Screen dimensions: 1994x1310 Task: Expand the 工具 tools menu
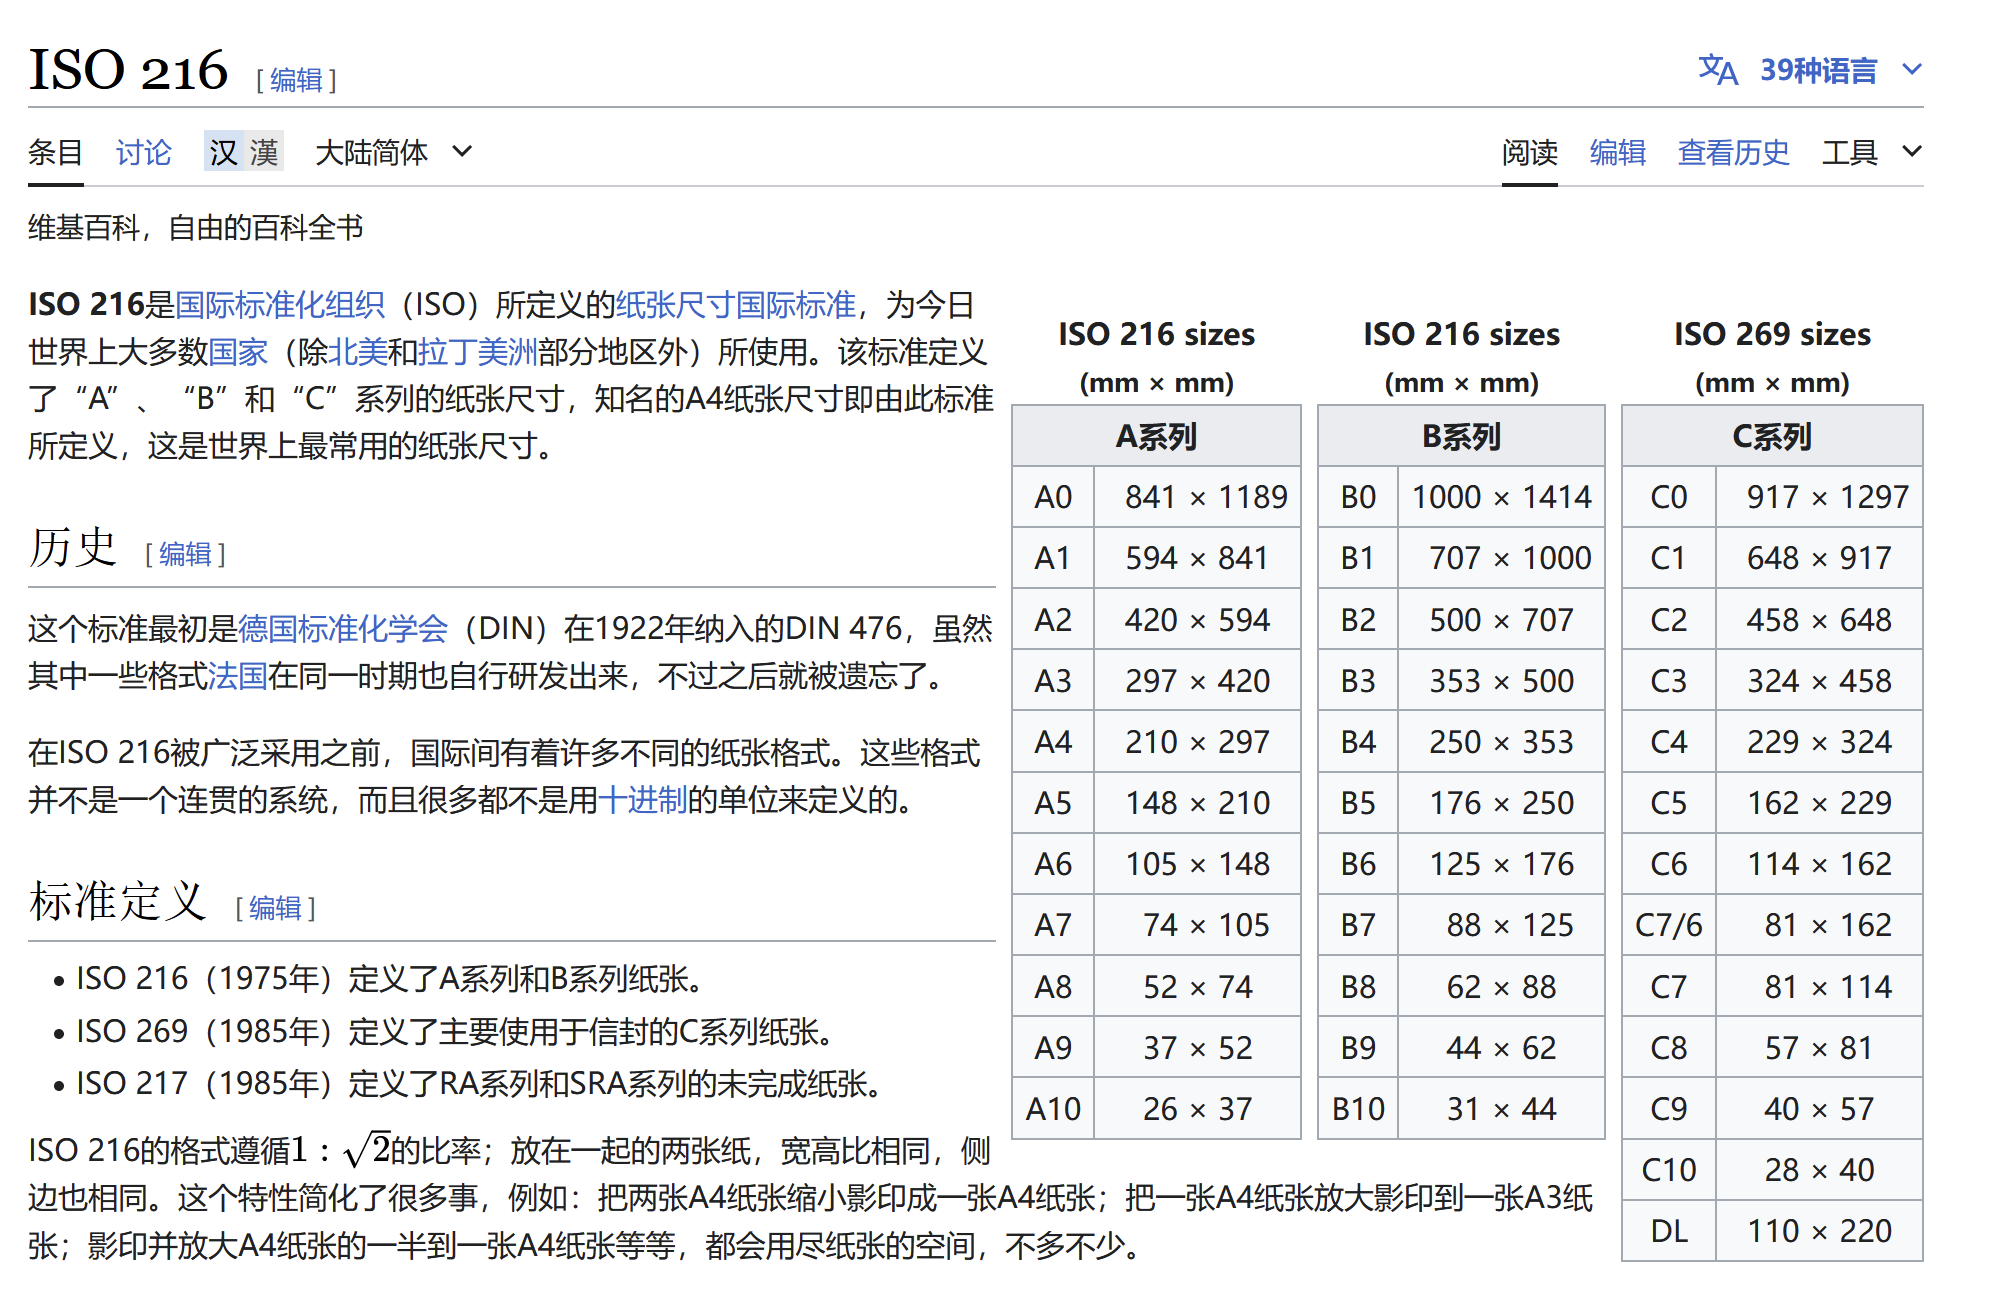click(1872, 152)
